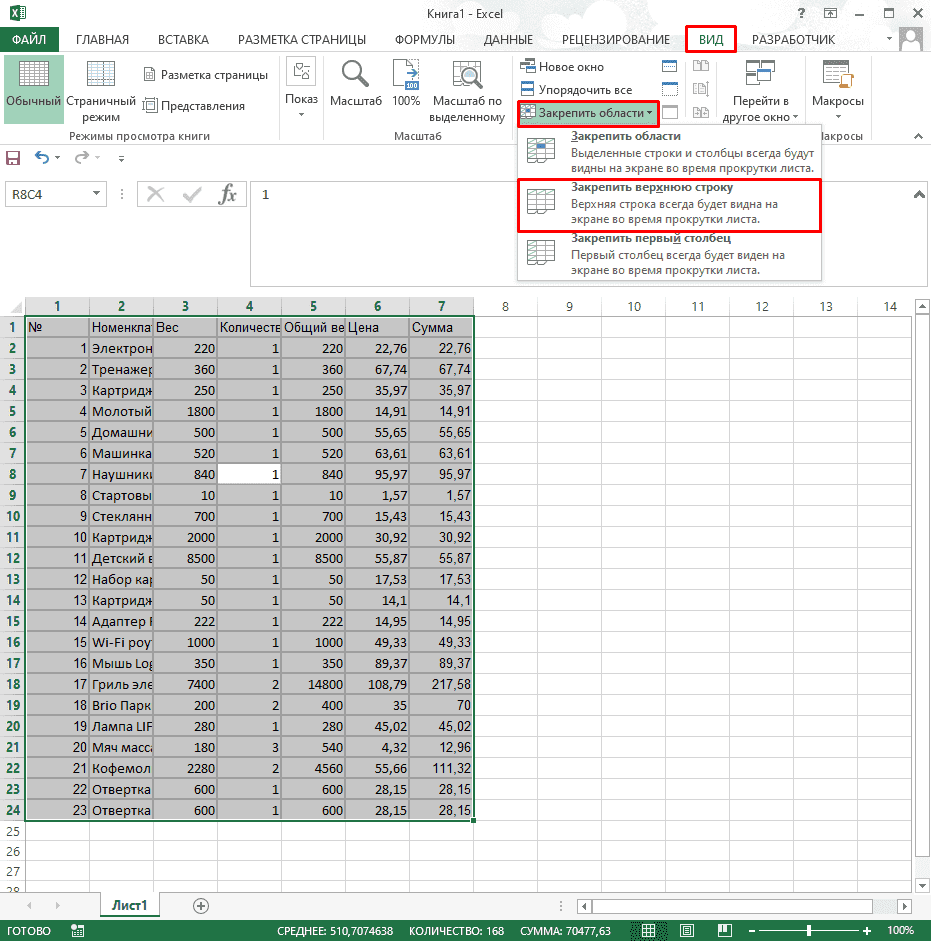Click the zoom out minus button
This screenshot has height=941, width=931.
click(752, 931)
